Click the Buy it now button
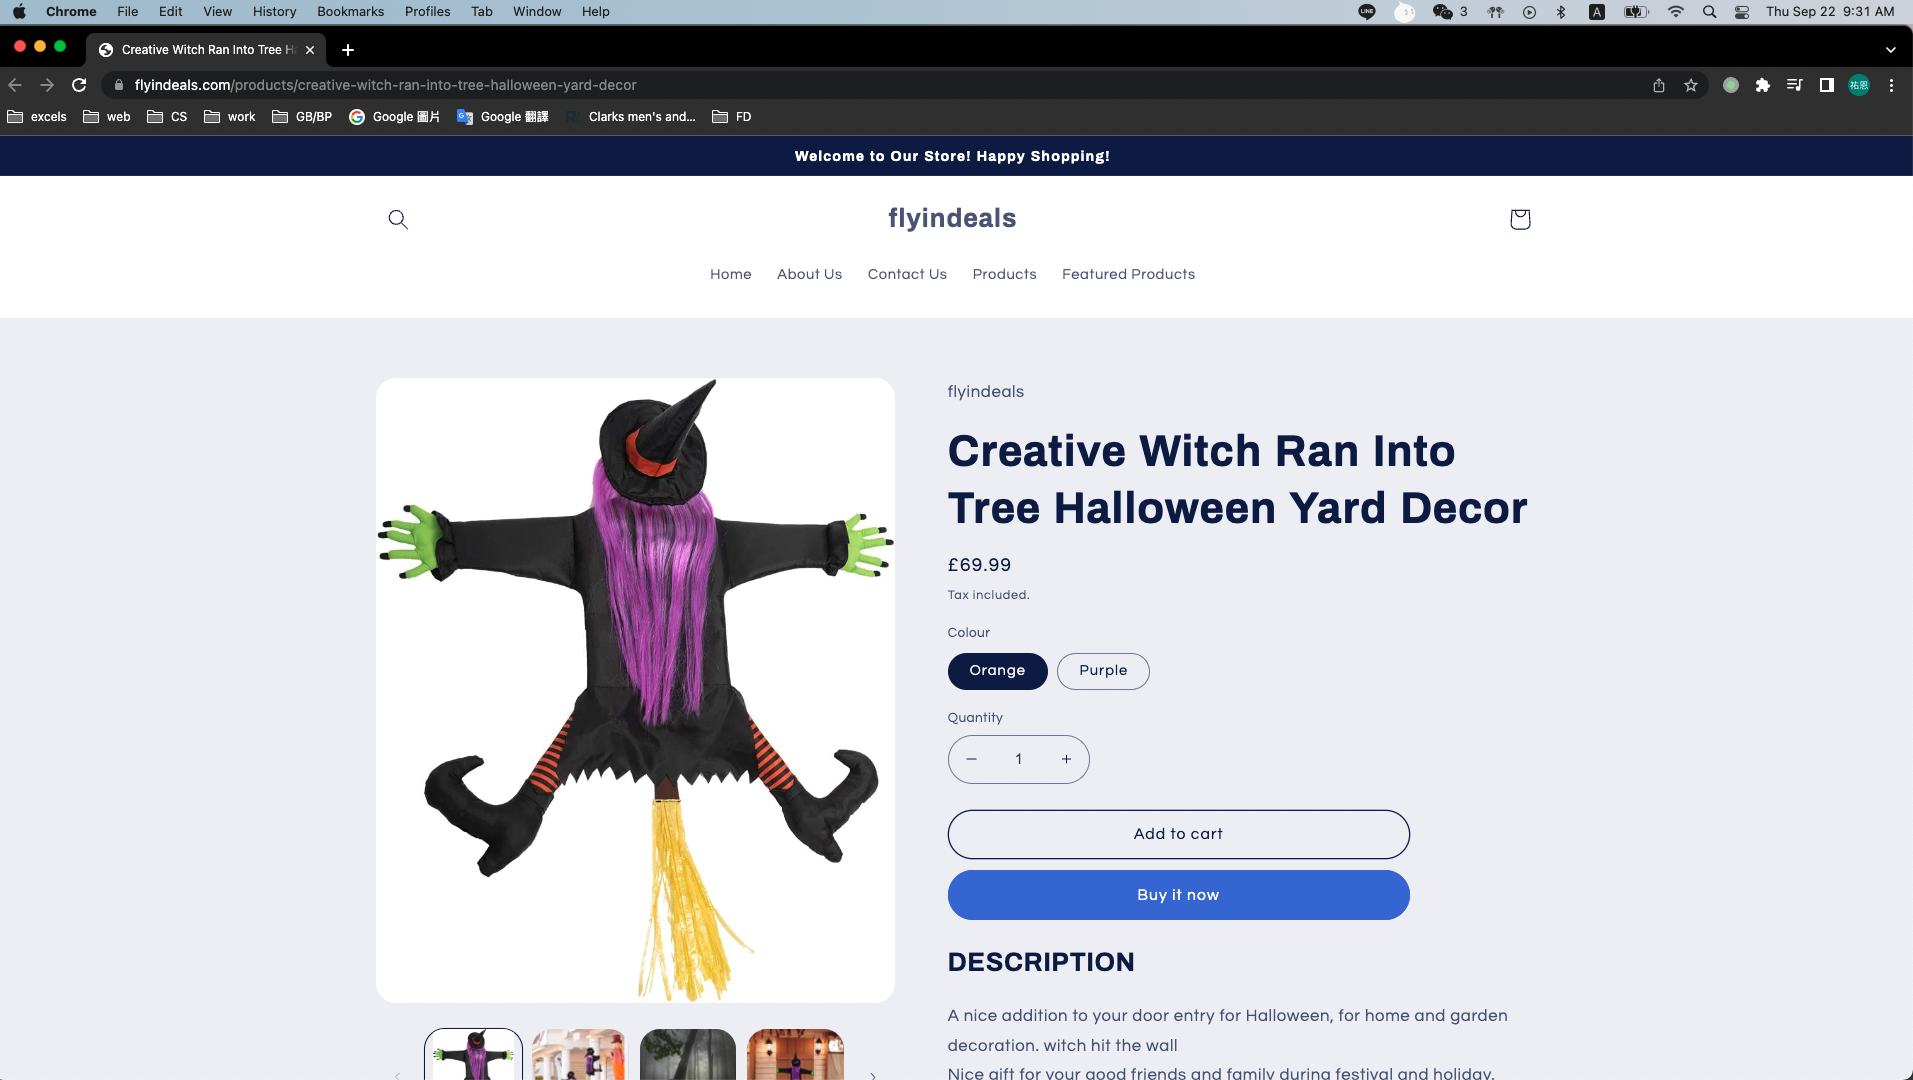The width and height of the screenshot is (1913, 1080). (x=1178, y=895)
